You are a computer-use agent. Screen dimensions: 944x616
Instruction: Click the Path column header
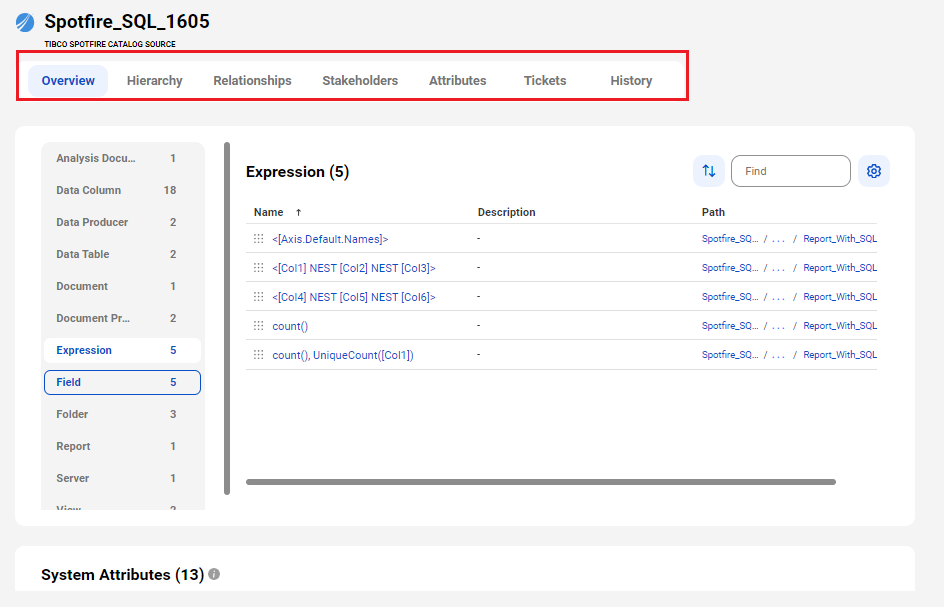(x=713, y=212)
